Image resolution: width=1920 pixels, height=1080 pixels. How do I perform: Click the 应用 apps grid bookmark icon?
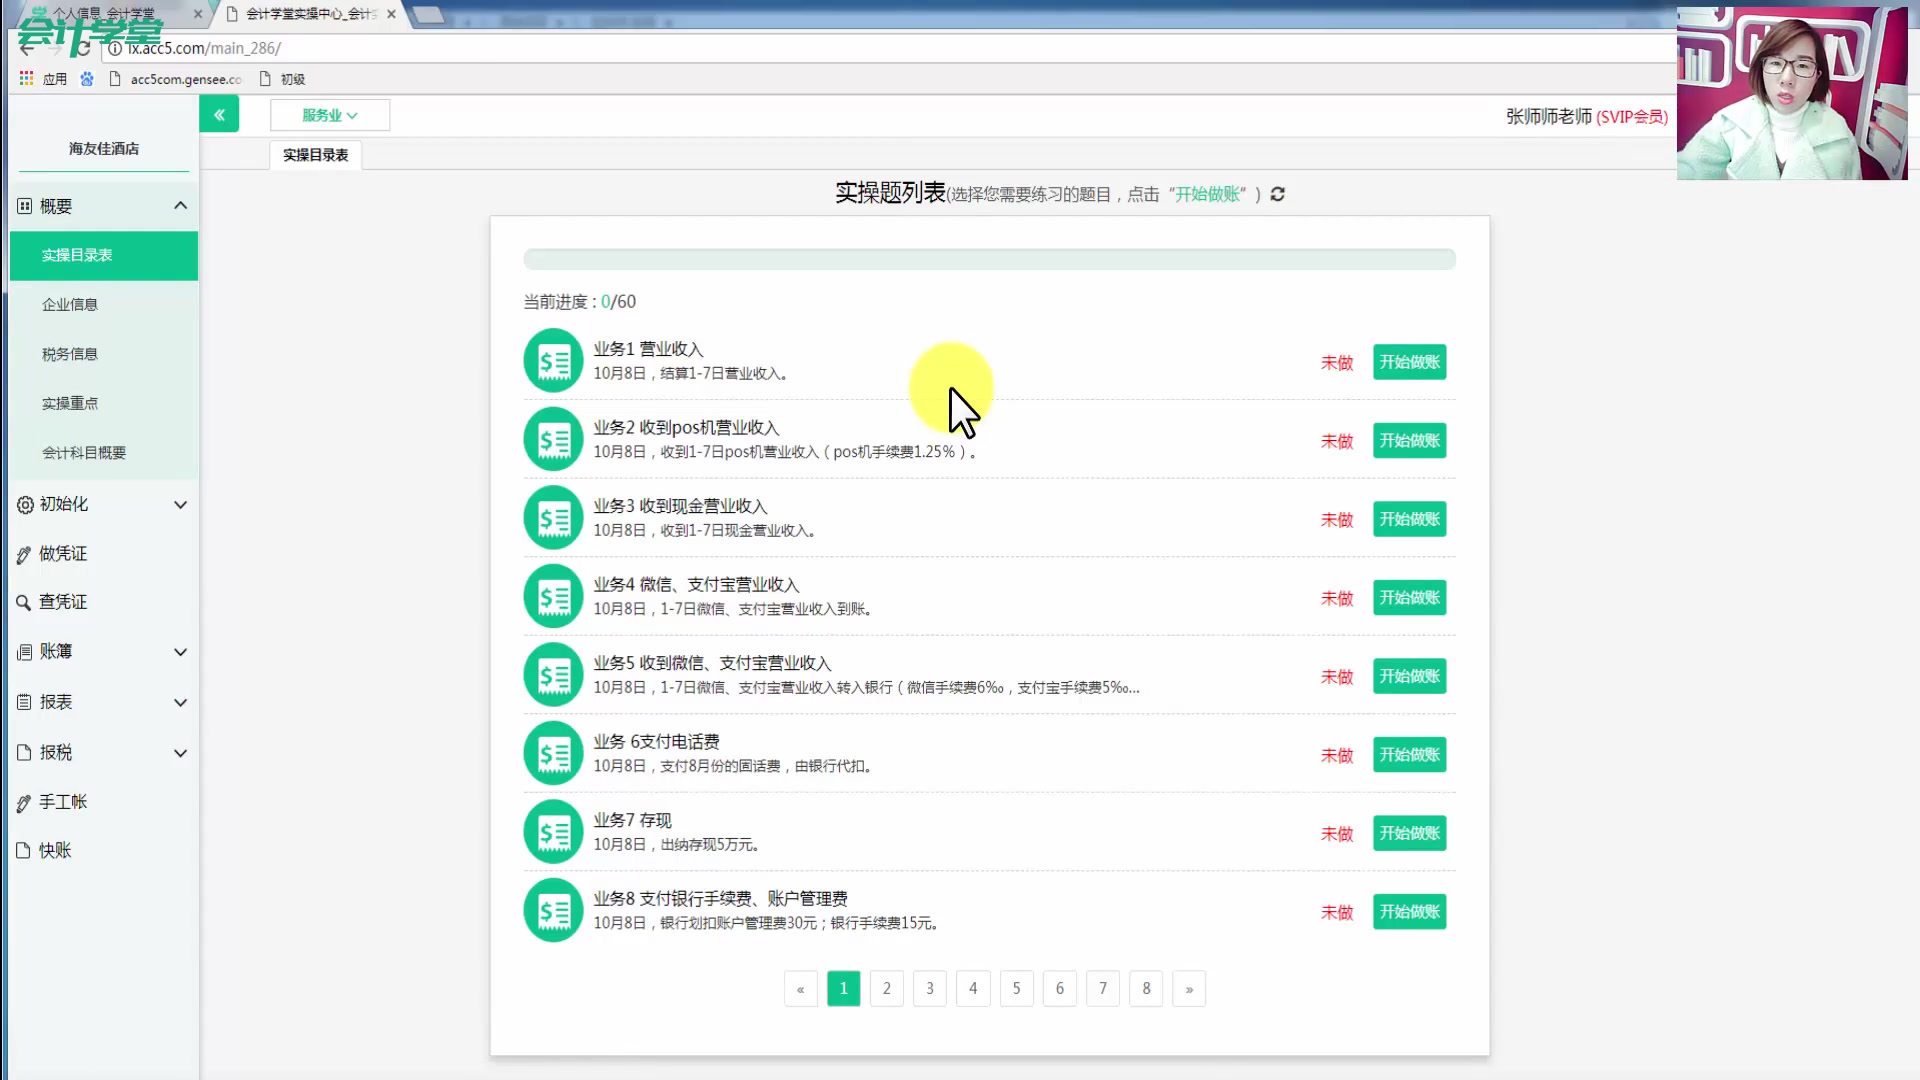coord(26,78)
